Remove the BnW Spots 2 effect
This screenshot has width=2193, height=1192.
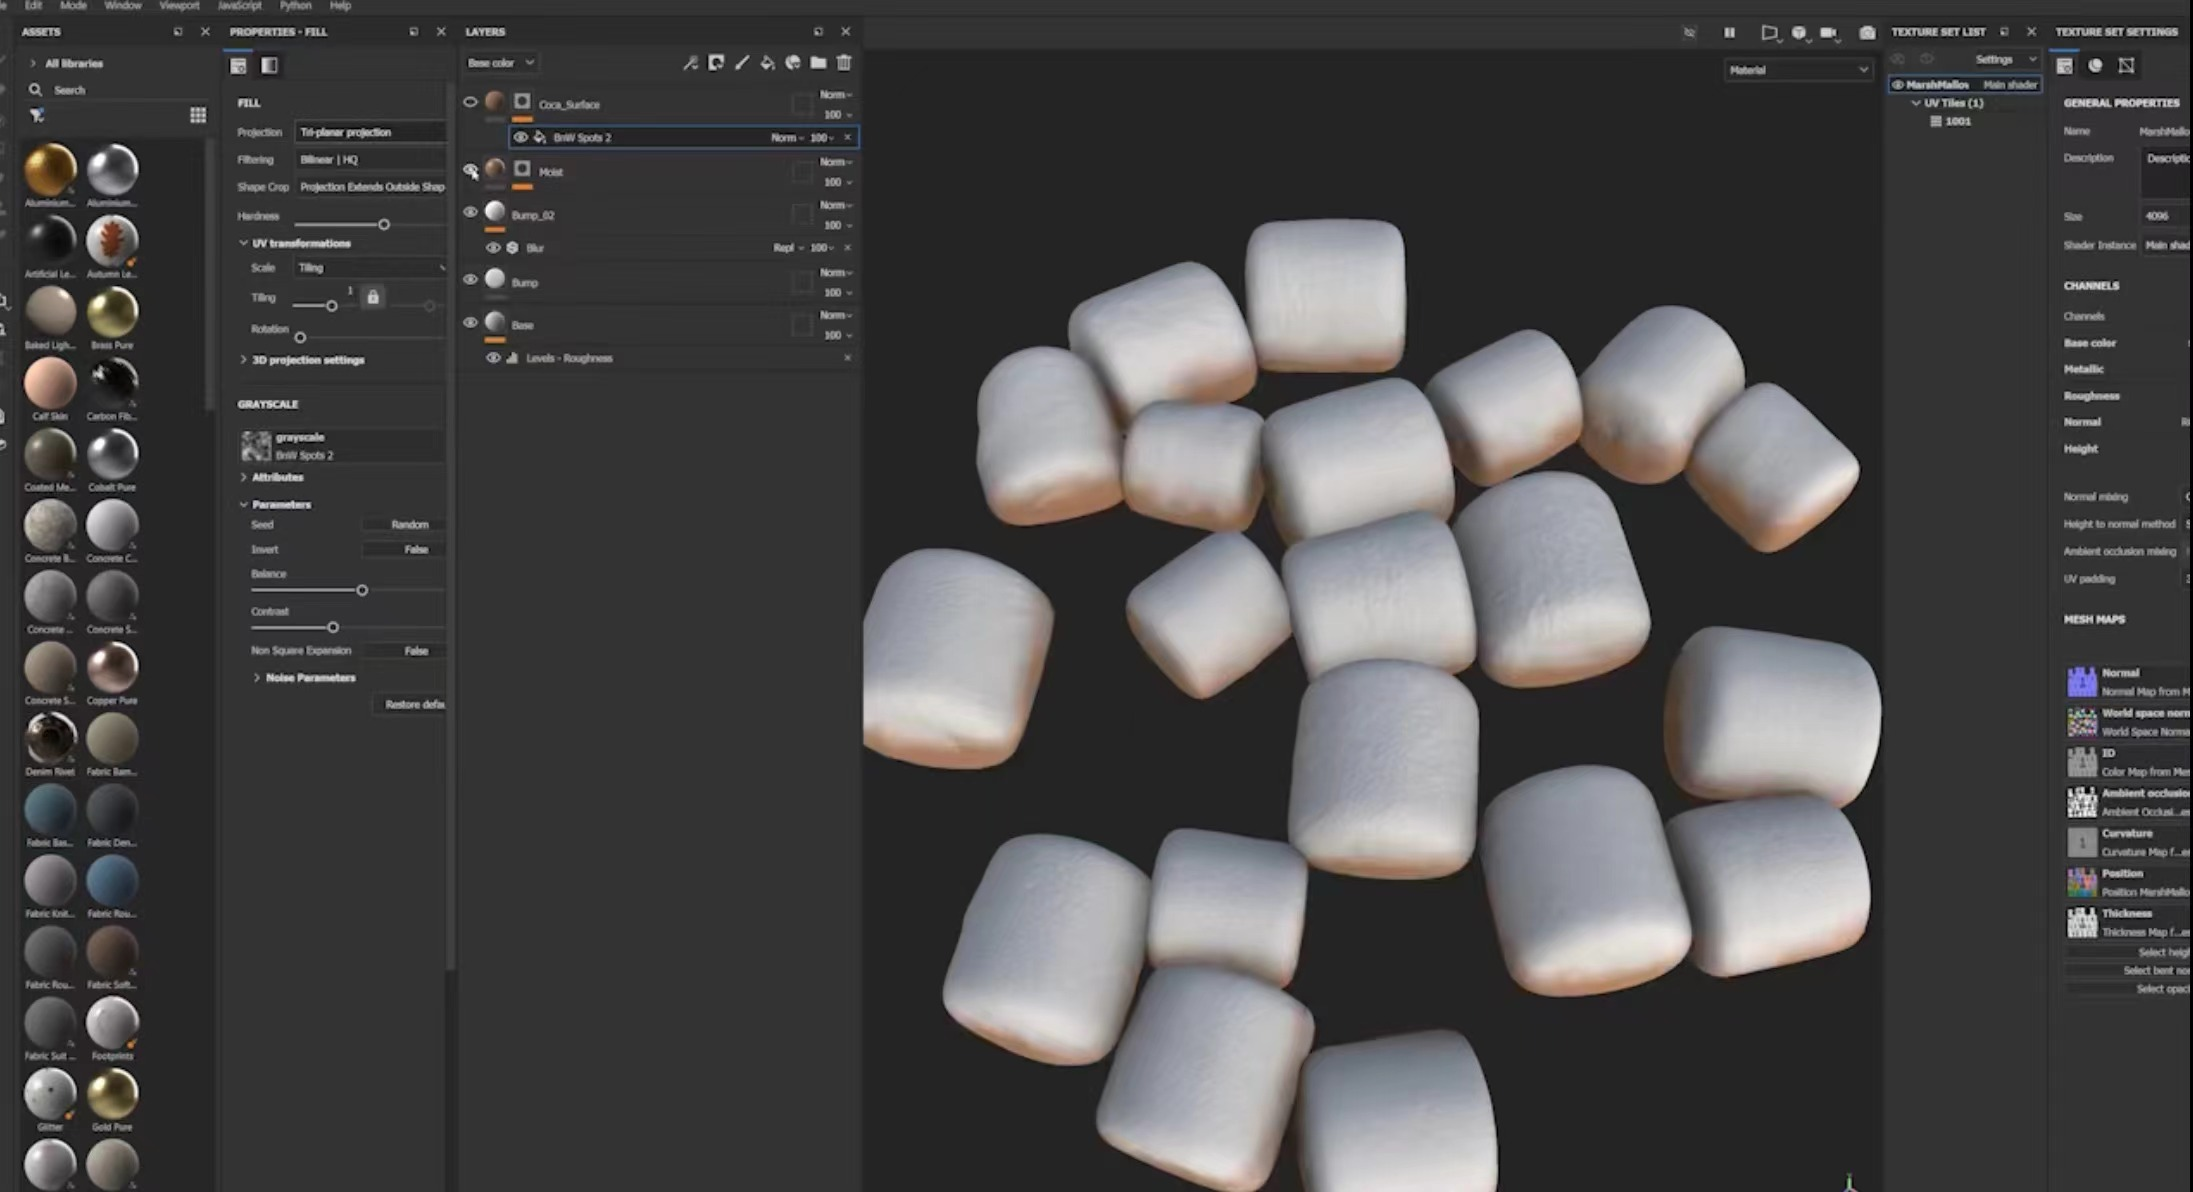click(x=847, y=138)
